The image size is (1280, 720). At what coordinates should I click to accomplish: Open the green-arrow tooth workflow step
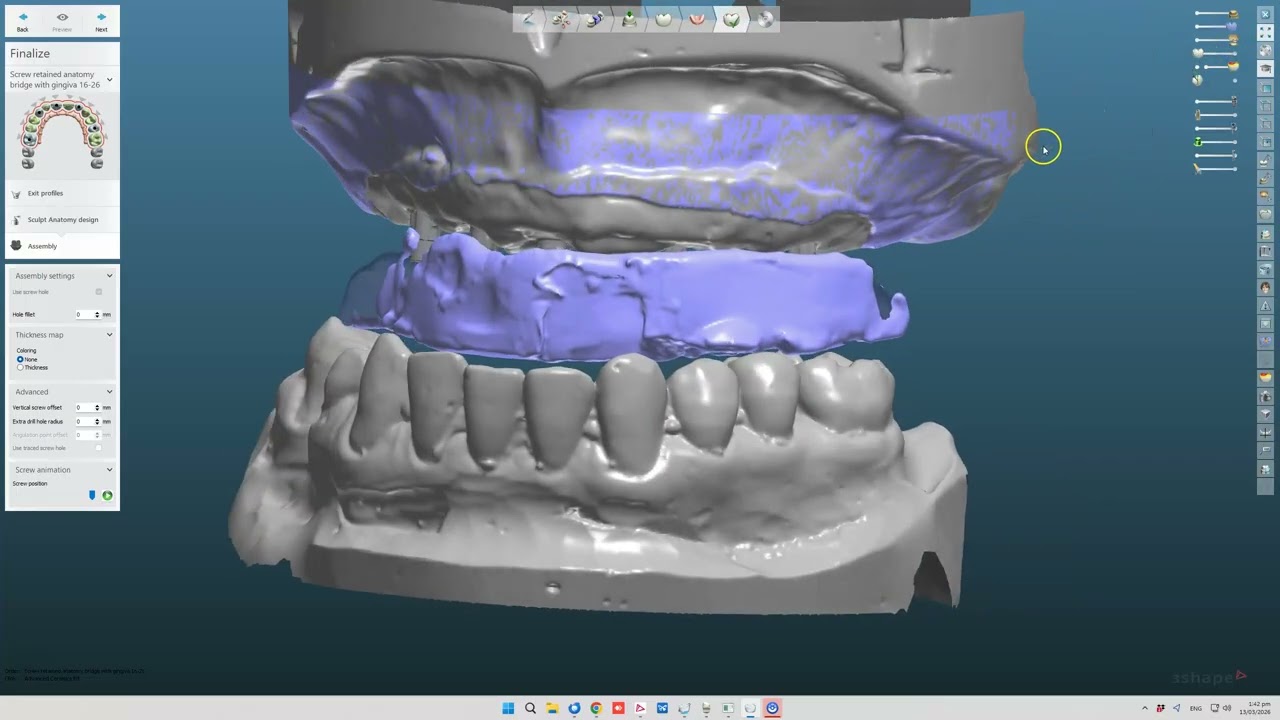click(629, 19)
